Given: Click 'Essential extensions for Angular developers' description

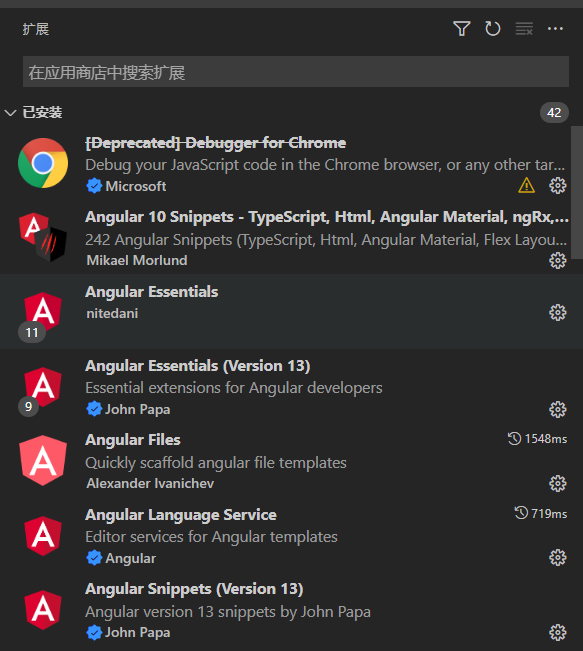Looking at the screenshot, I should [234, 388].
